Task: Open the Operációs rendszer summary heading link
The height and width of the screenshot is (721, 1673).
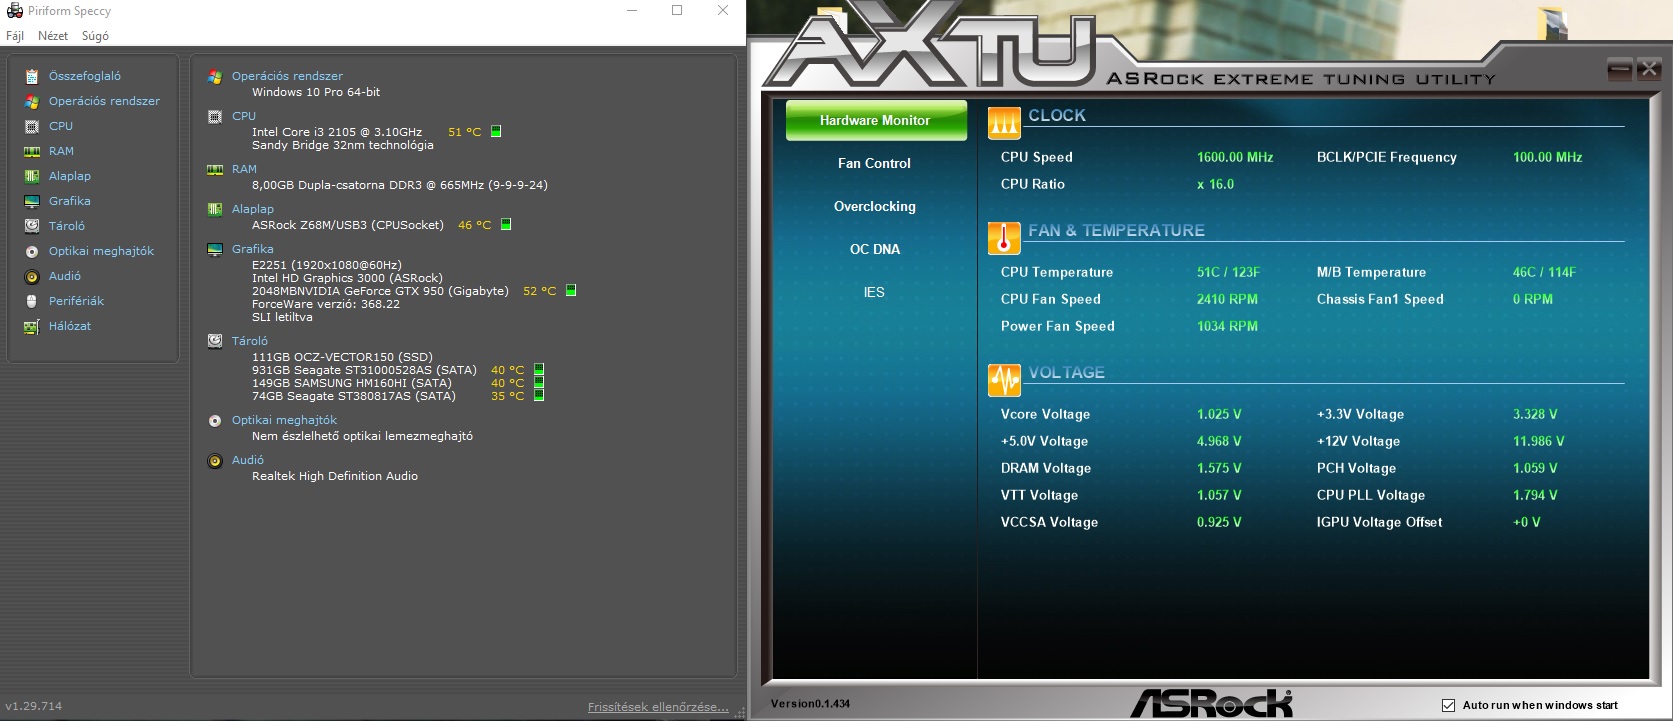Action: click(287, 76)
